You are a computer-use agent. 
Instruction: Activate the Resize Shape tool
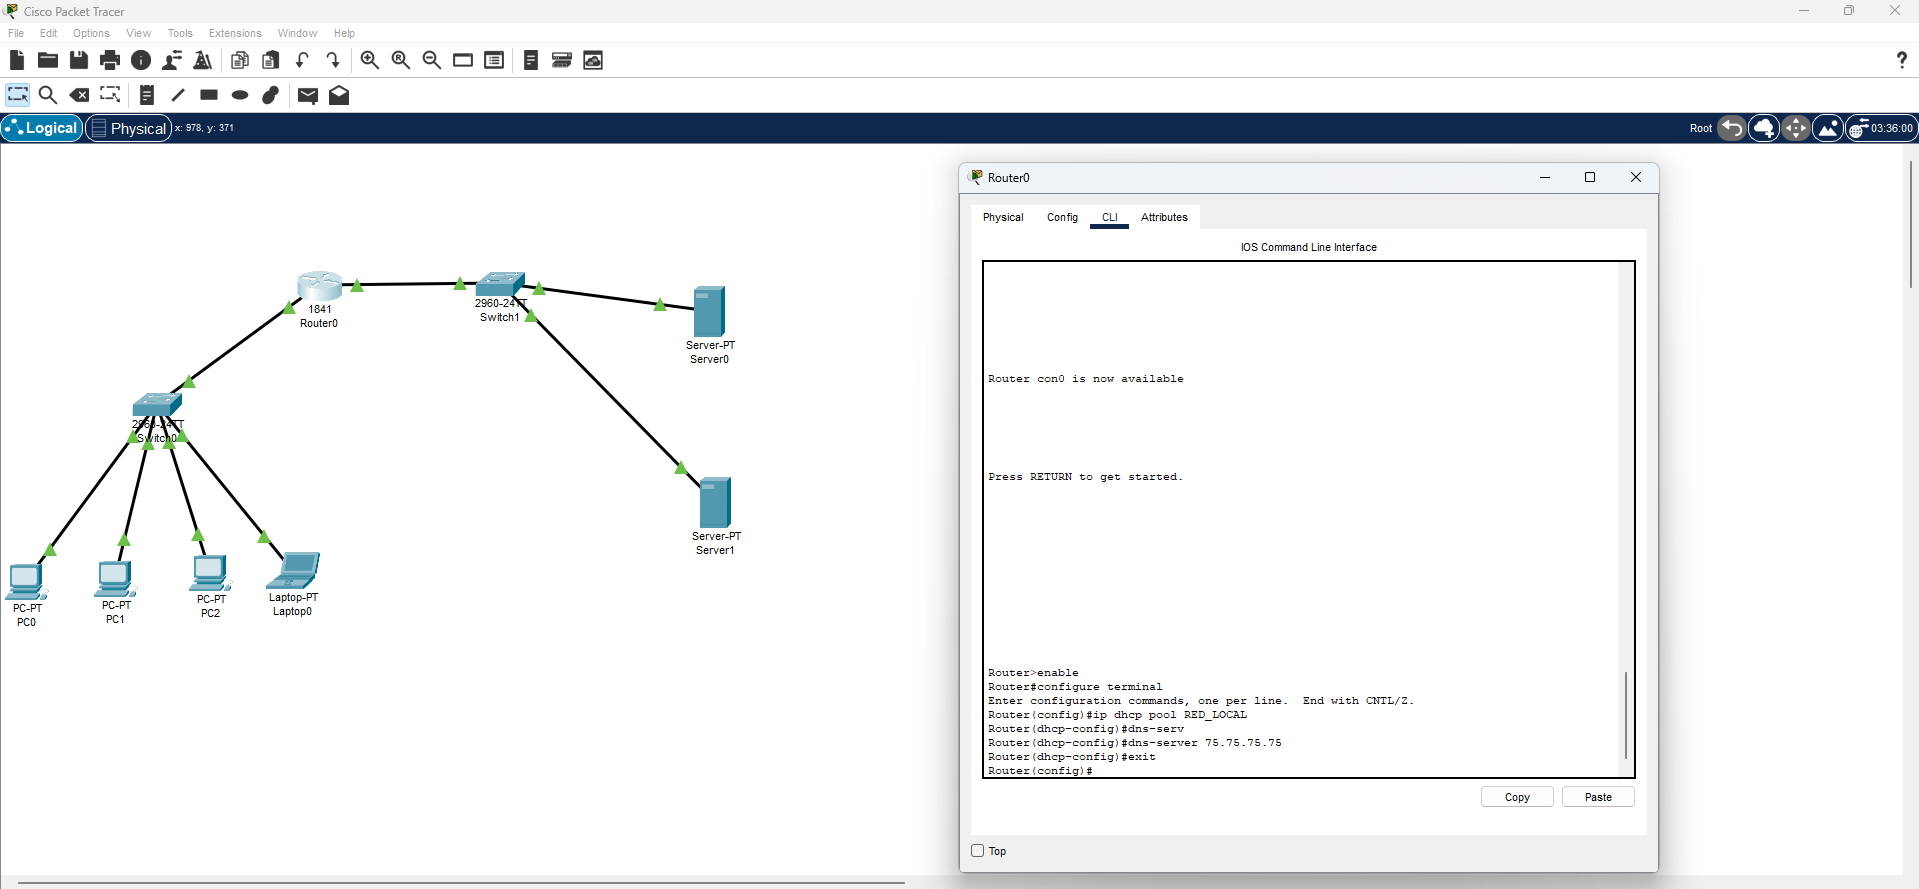[x=110, y=95]
